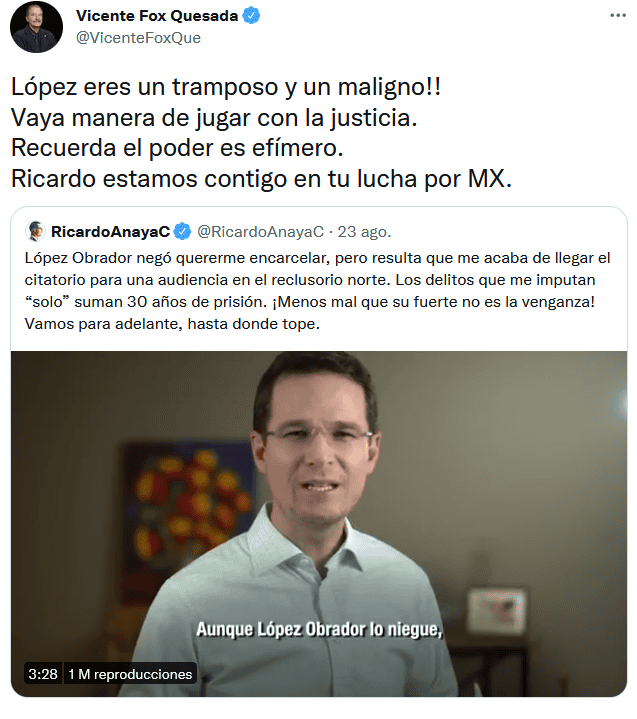Click the tweet line Ricardo estamos contigo
637x719 pixels.
click(x=261, y=178)
